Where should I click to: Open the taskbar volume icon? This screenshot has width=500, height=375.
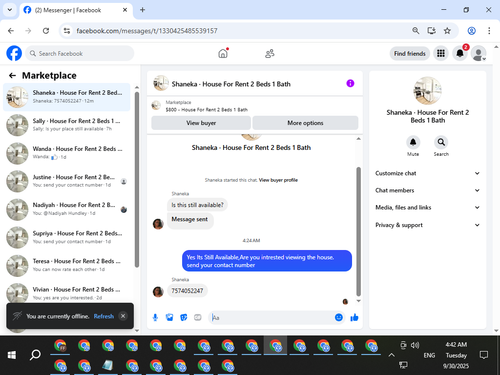[415, 345]
